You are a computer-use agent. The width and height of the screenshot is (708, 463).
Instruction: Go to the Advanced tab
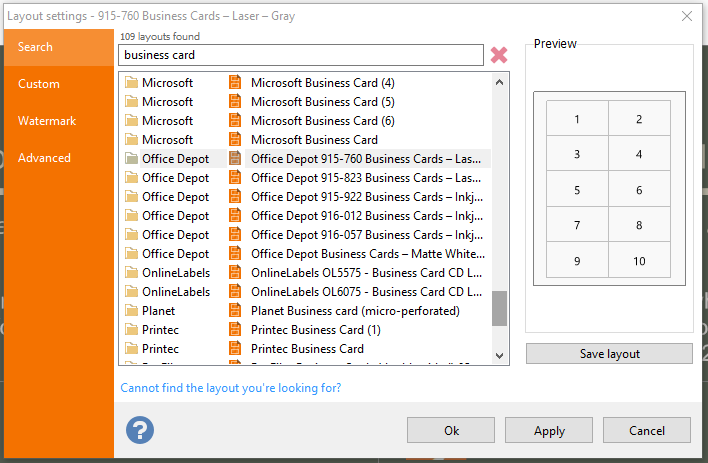pyautogui.click(x=44, y=158)
